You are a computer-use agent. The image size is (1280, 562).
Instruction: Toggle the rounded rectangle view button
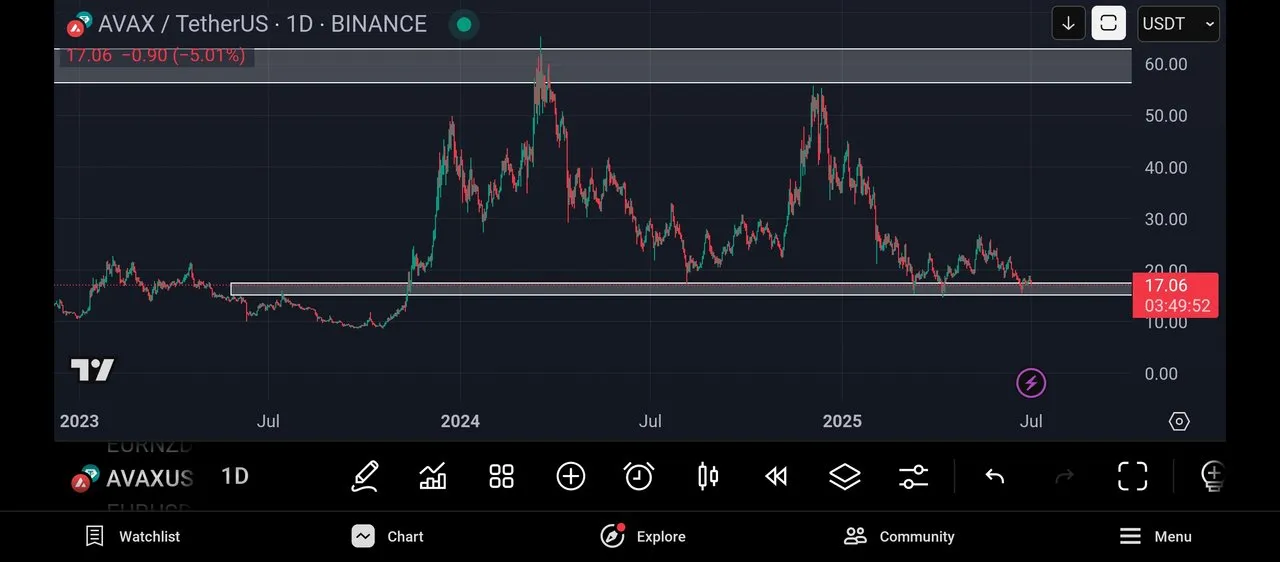[1108, 23]
